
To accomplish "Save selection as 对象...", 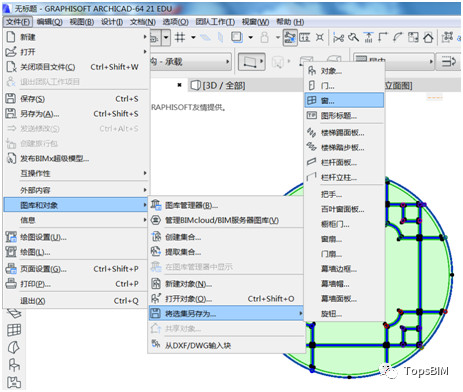I will click(344, 71).
